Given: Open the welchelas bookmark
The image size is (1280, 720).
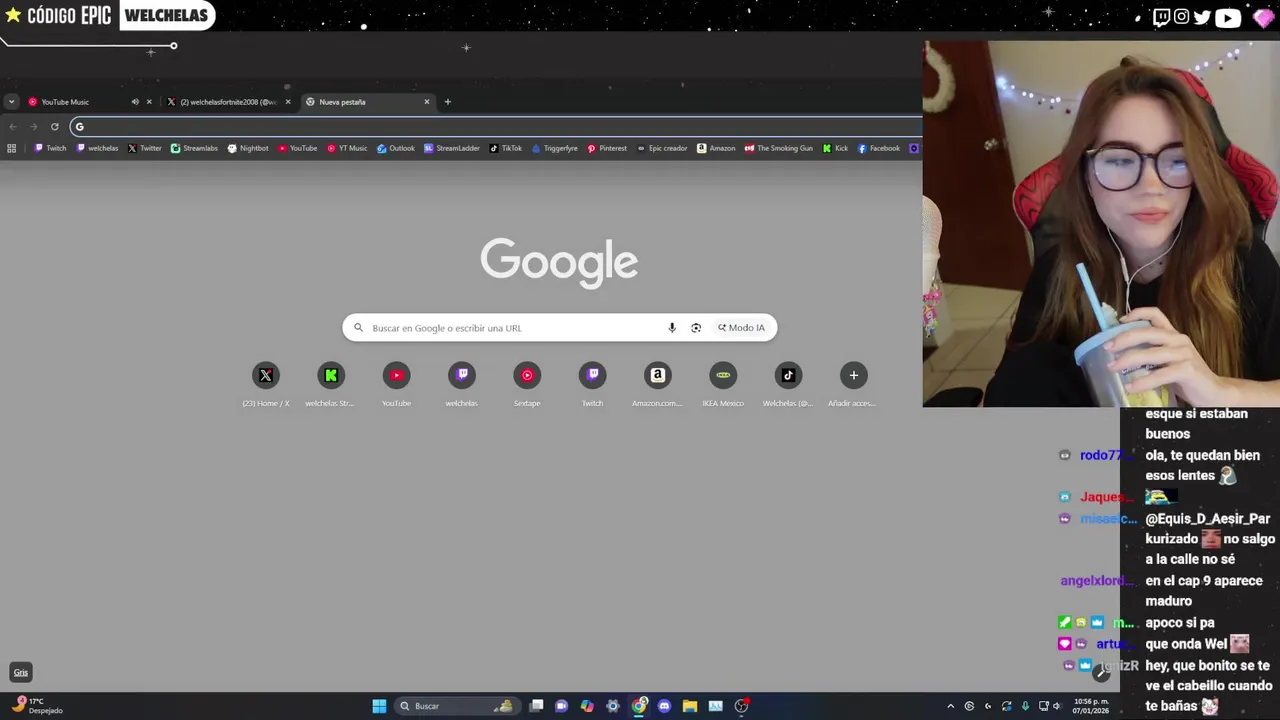Looking at the screenshot, I should (x=98, y=148).
